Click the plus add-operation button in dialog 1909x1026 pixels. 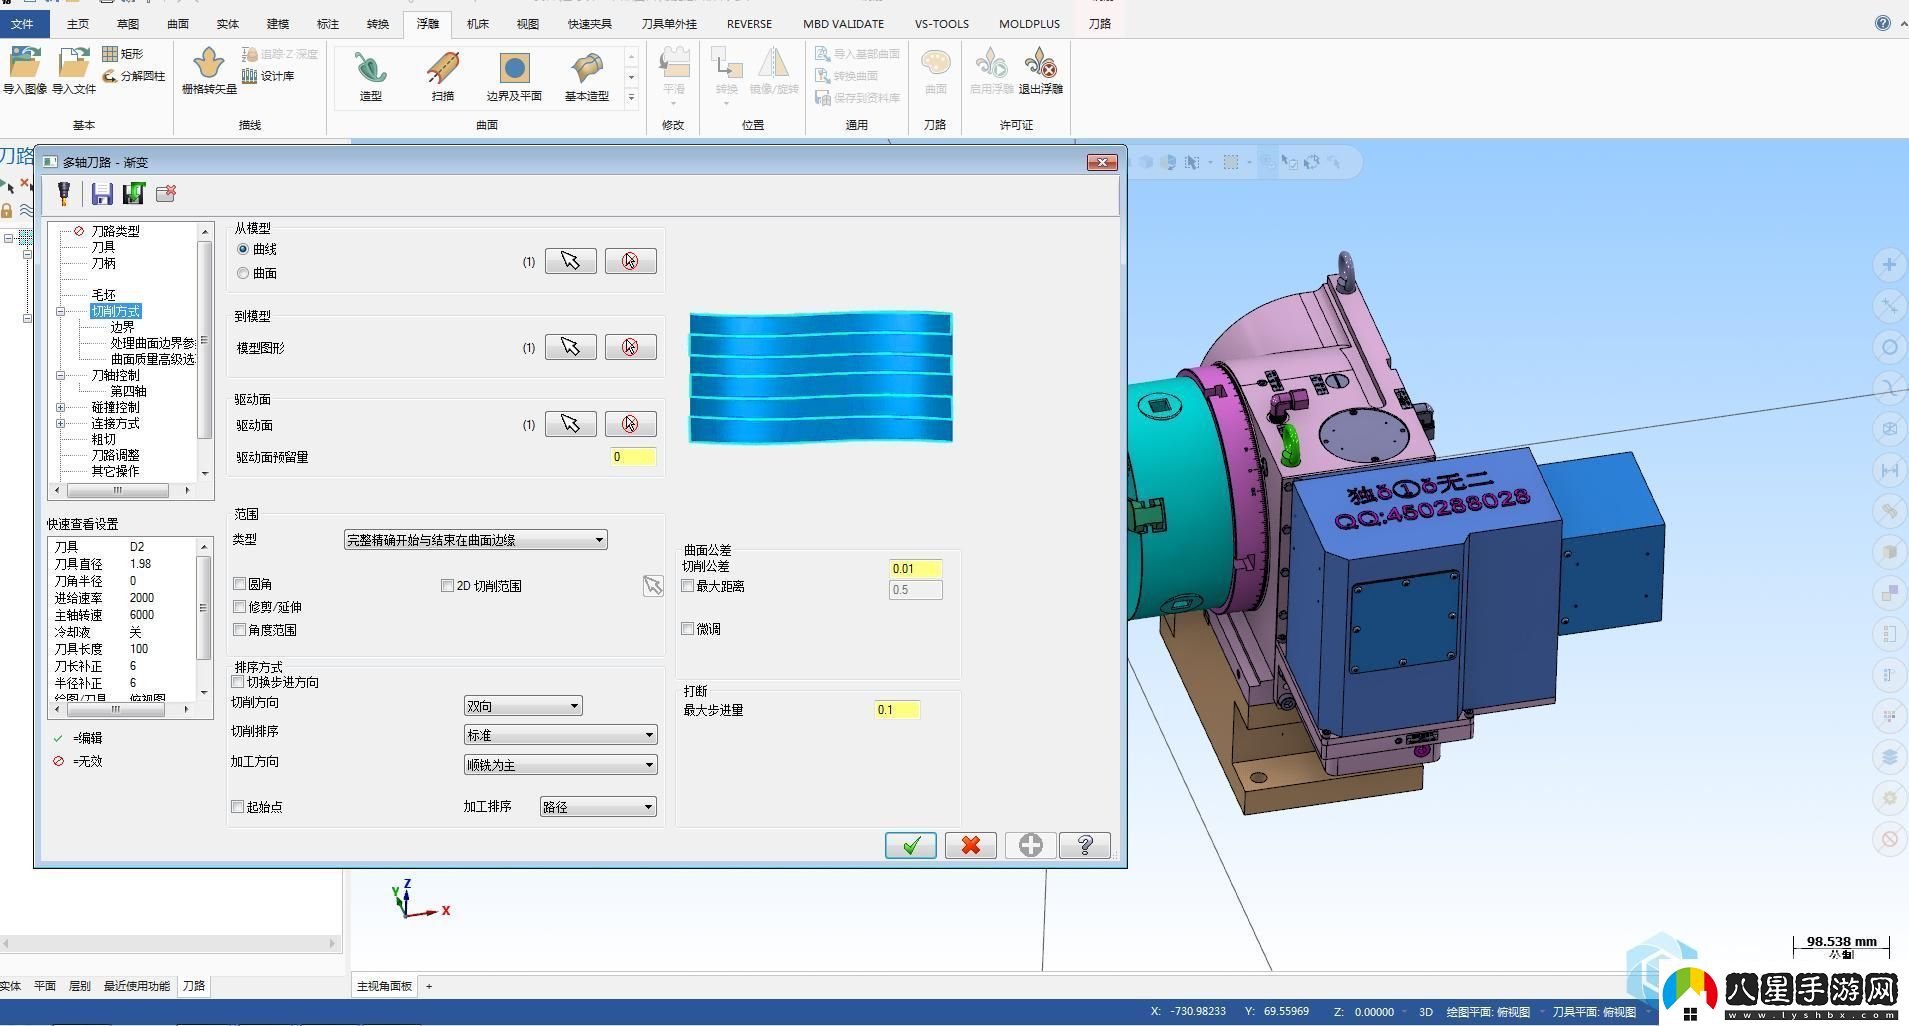(x=1031, y=846)
